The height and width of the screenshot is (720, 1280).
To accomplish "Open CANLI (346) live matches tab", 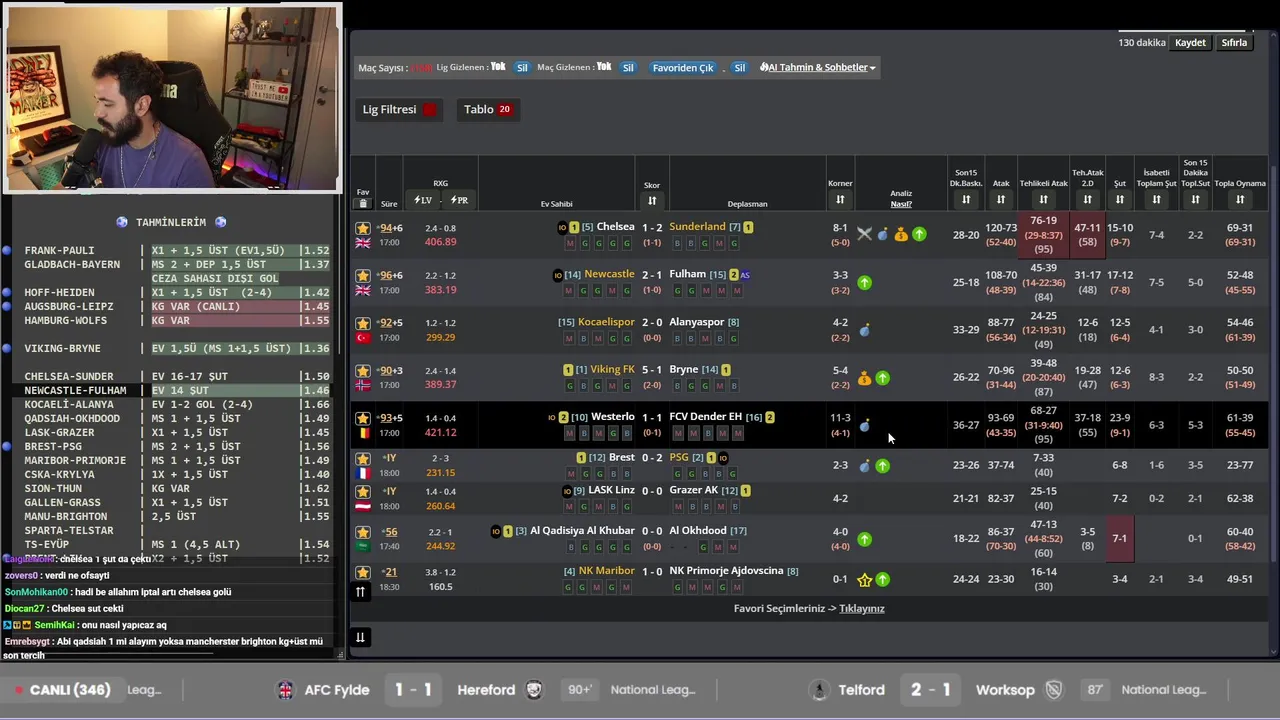I will [x=62, y=690].
